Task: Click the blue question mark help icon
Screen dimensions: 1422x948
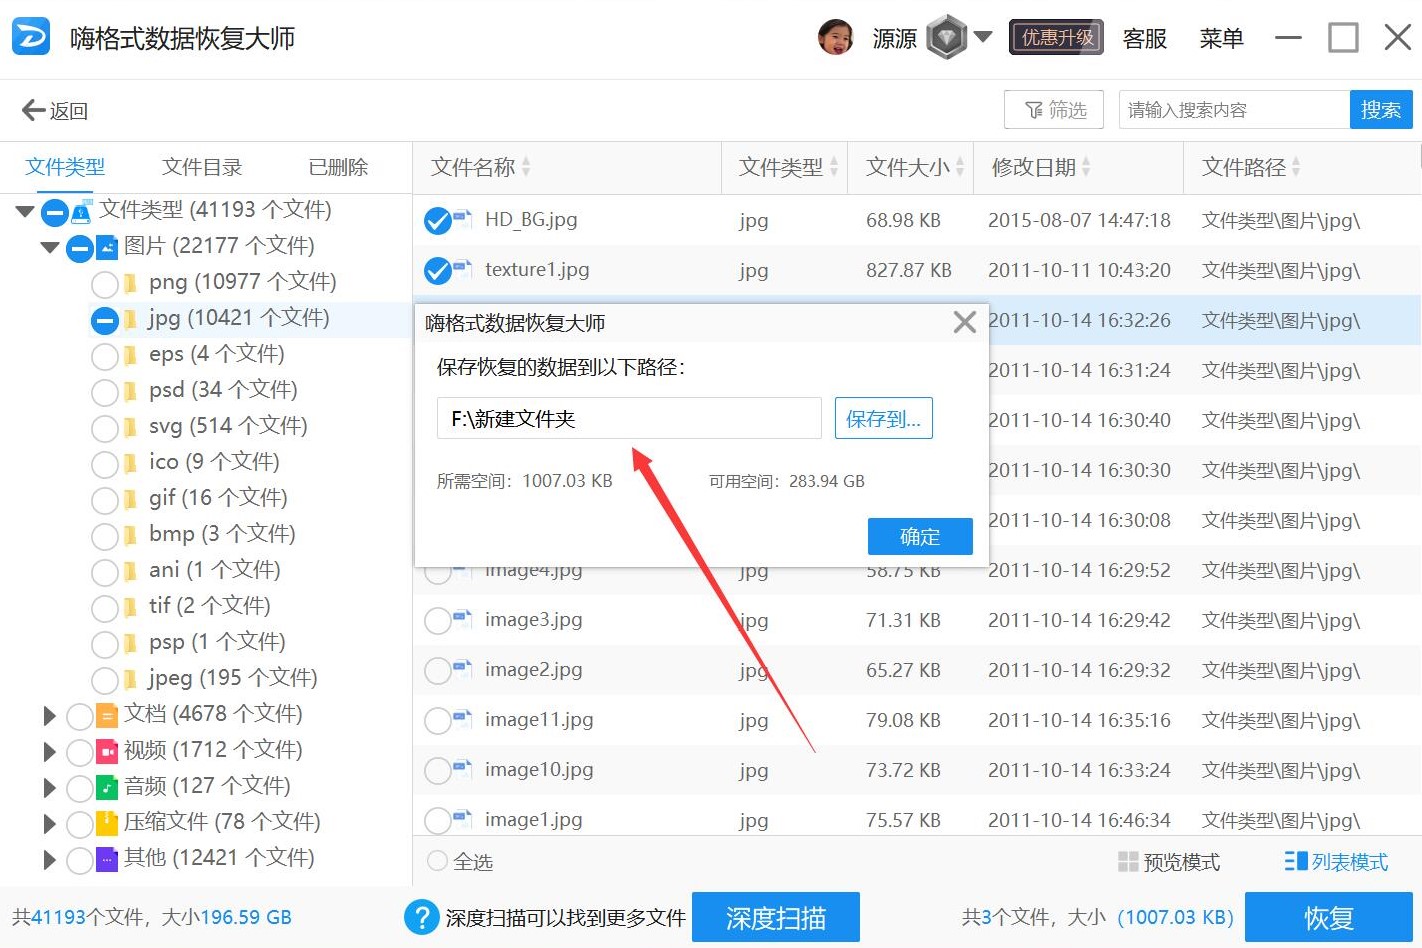Action: [x=422, y=917]
